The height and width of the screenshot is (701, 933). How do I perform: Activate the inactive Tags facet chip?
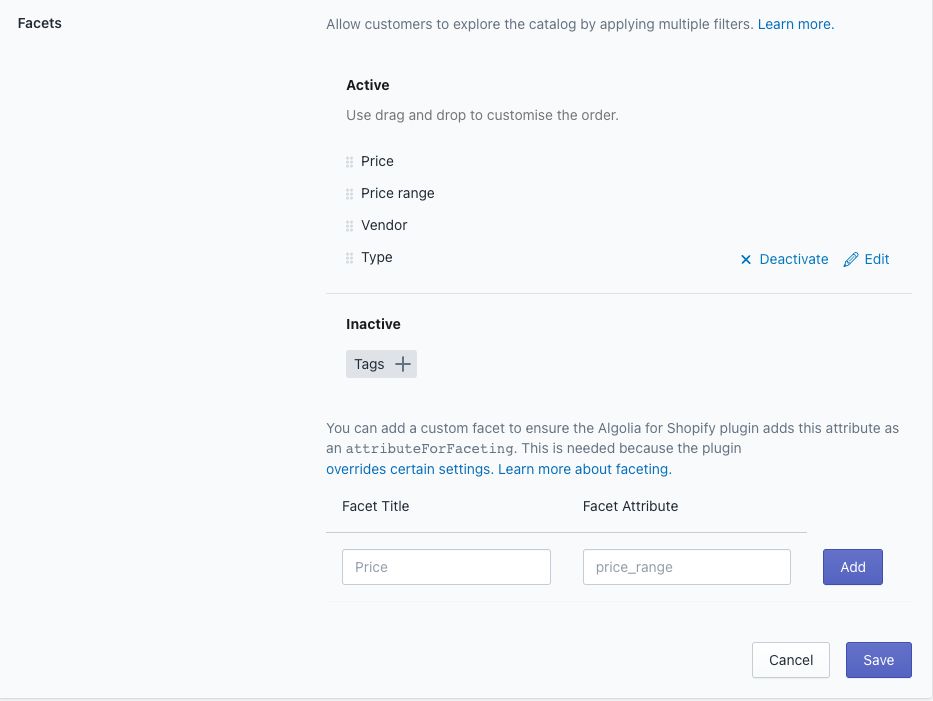click(x=381, y=364)
